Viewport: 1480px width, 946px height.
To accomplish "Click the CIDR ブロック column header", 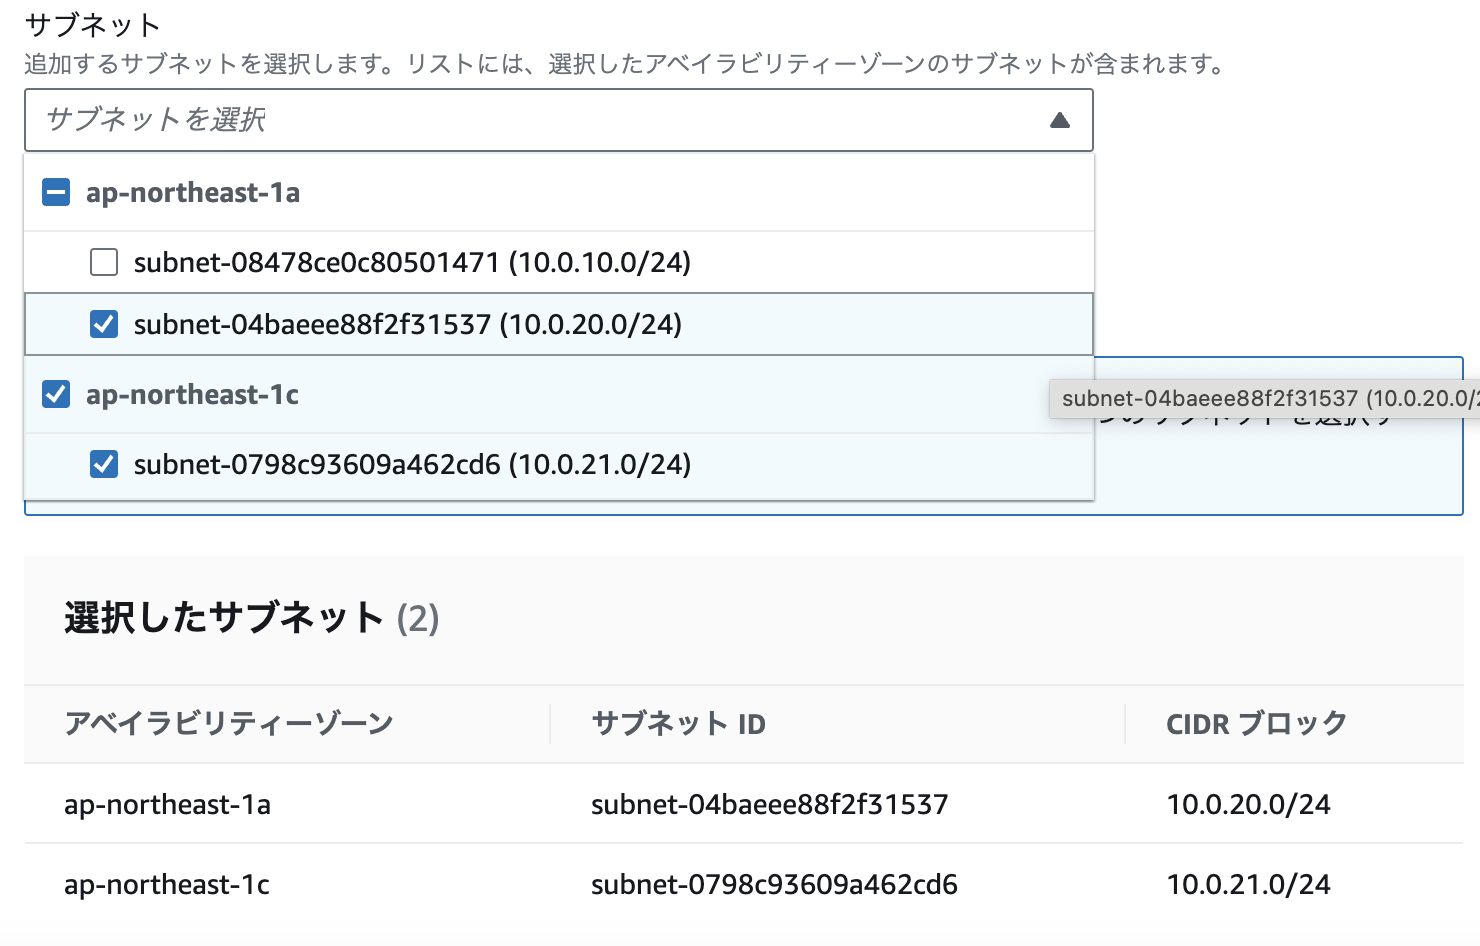I will coord(1255,723).
